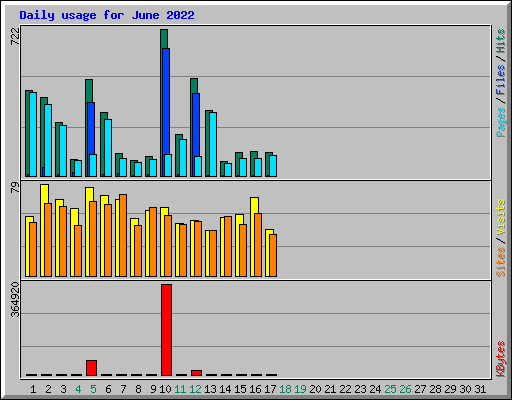This screenshot has height=400, width=512.
Task: Click day 17 on the x-axis
Action: click(x=270, y=389)
